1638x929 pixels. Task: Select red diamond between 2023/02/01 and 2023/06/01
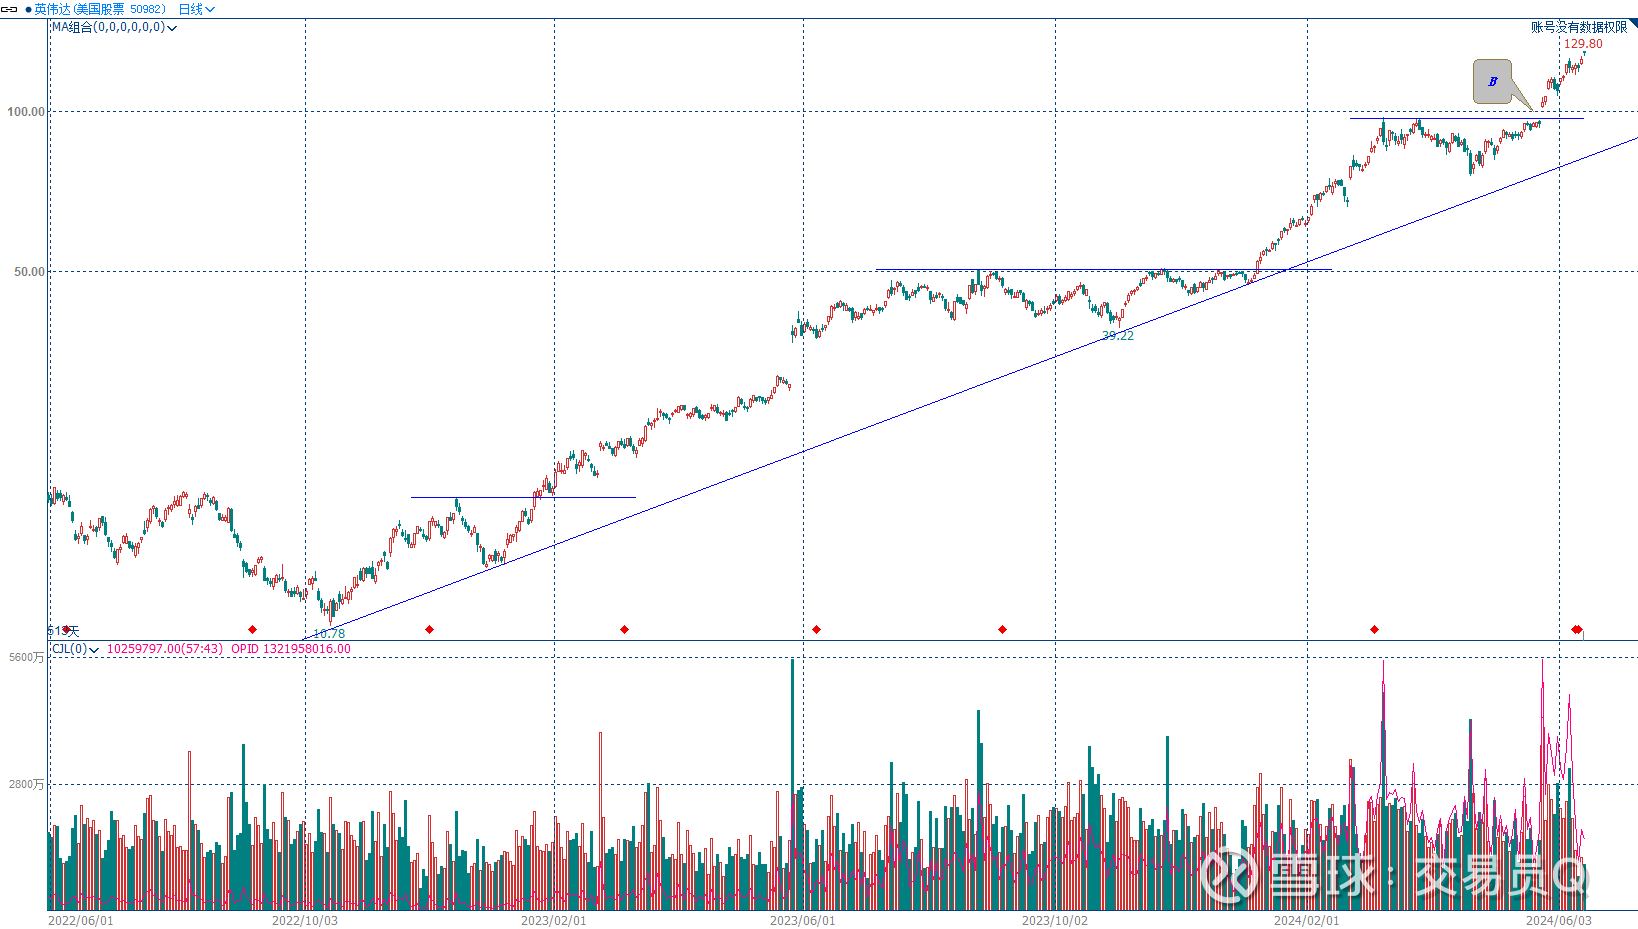[x=625, y=629]
